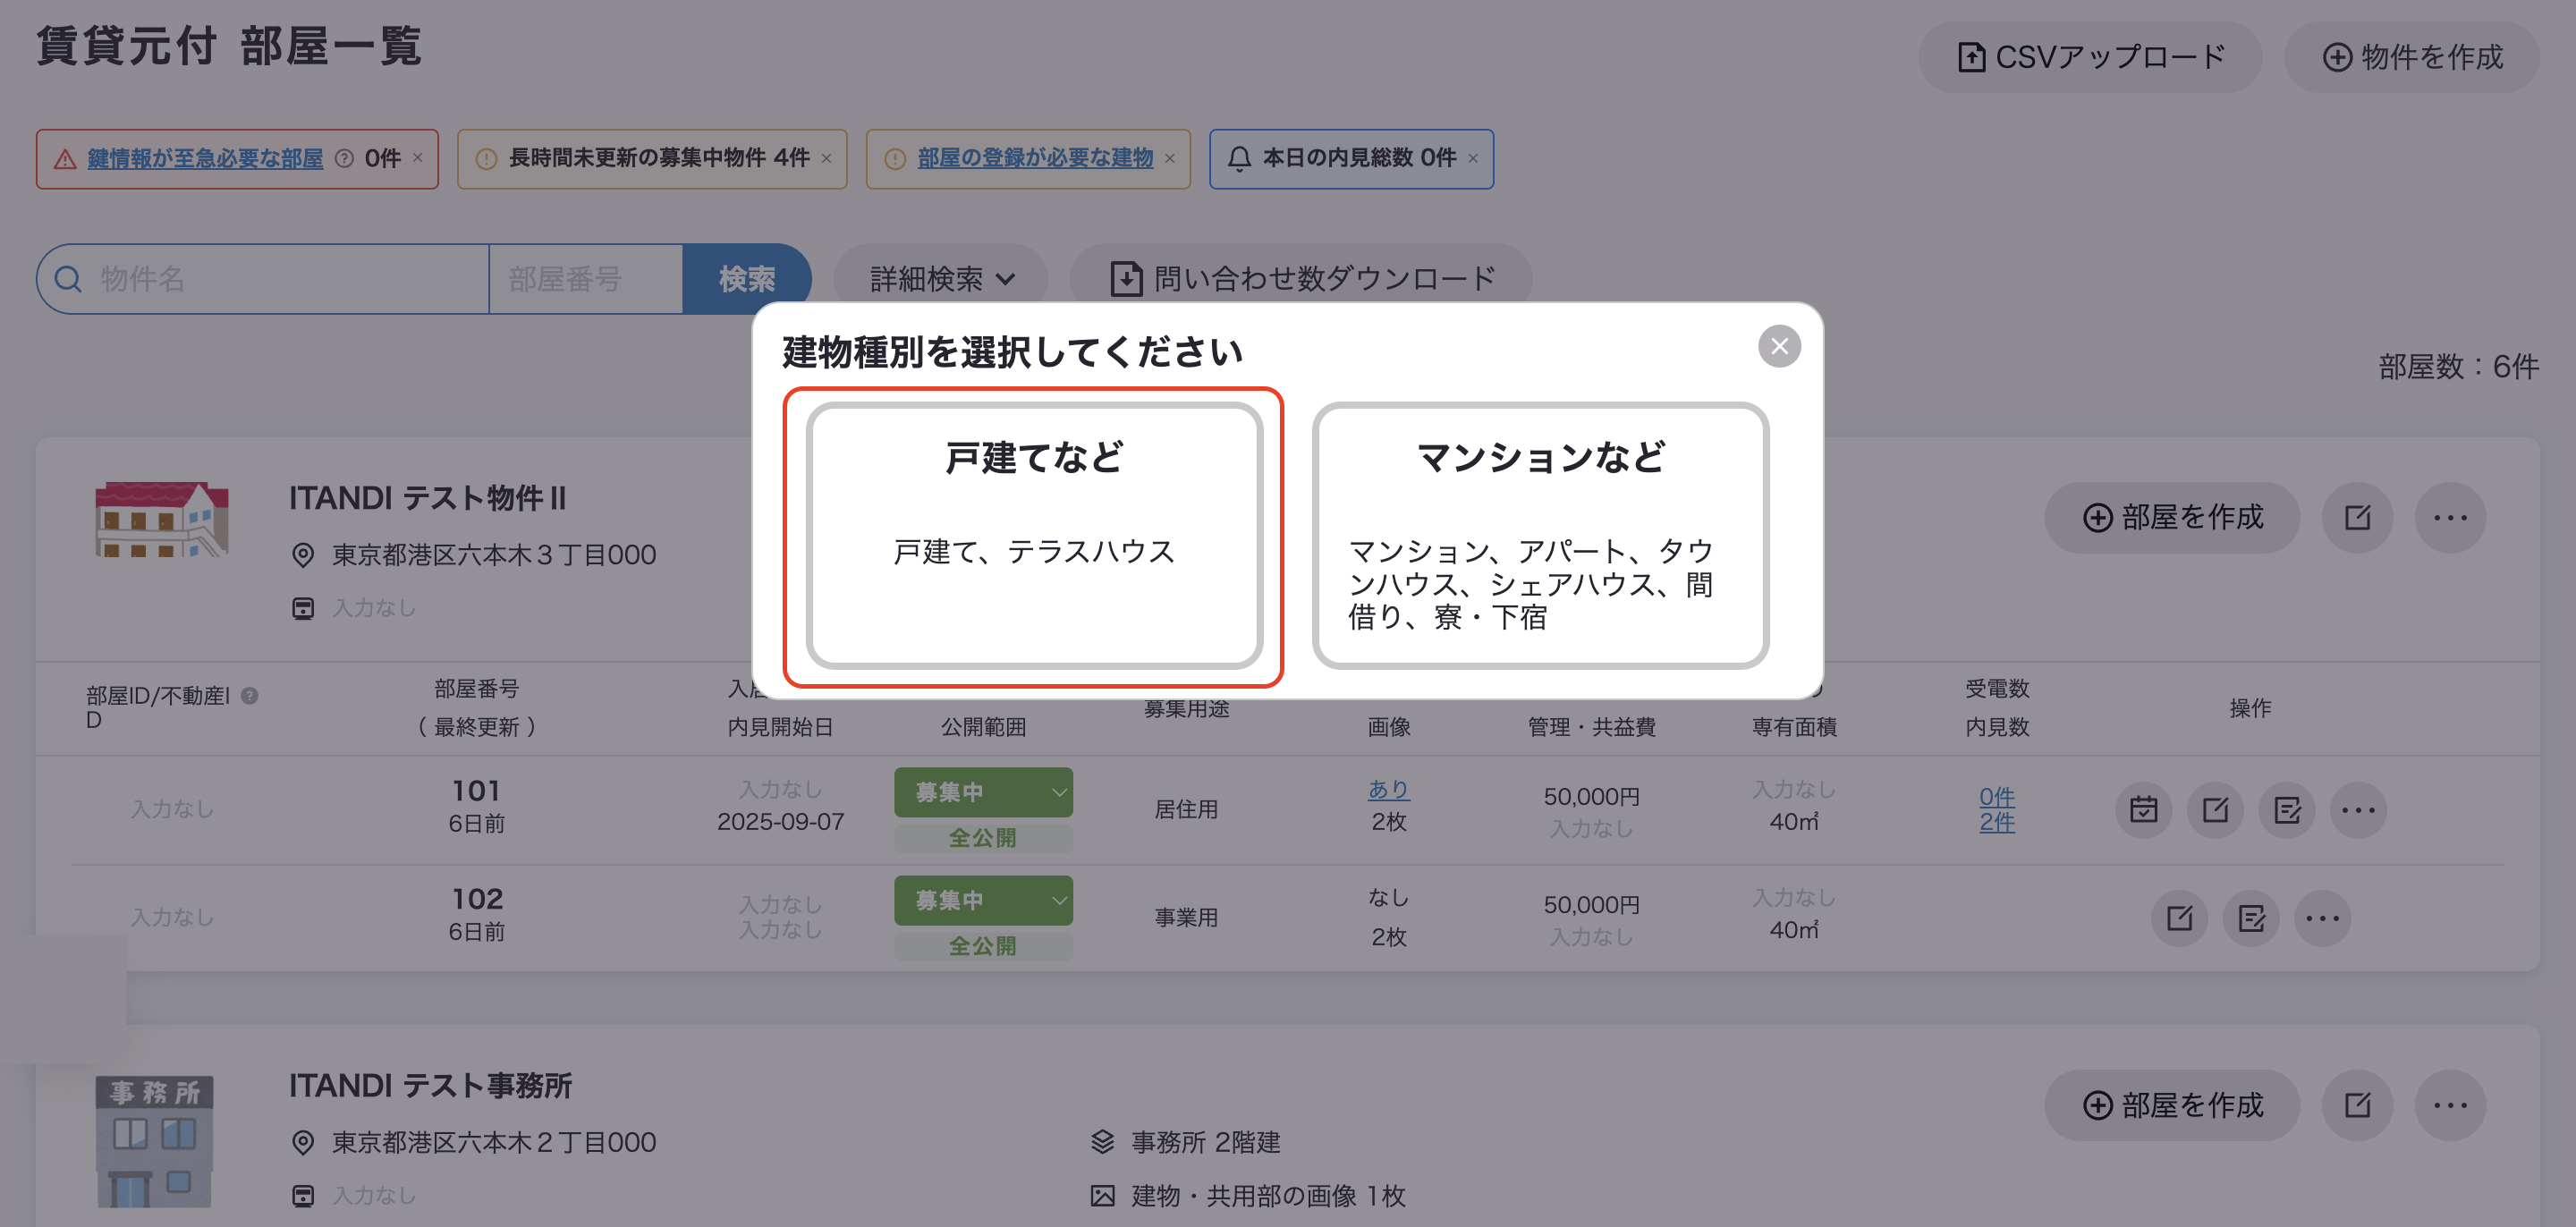
Task: Click the edit icon in room 102 row
Action: 2179,917
